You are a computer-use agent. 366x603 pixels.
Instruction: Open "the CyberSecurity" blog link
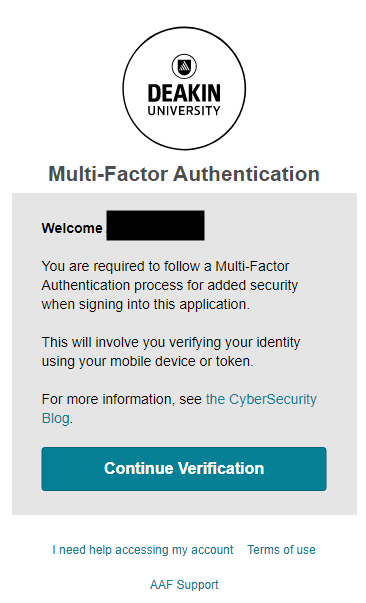[x=261, y=399]
